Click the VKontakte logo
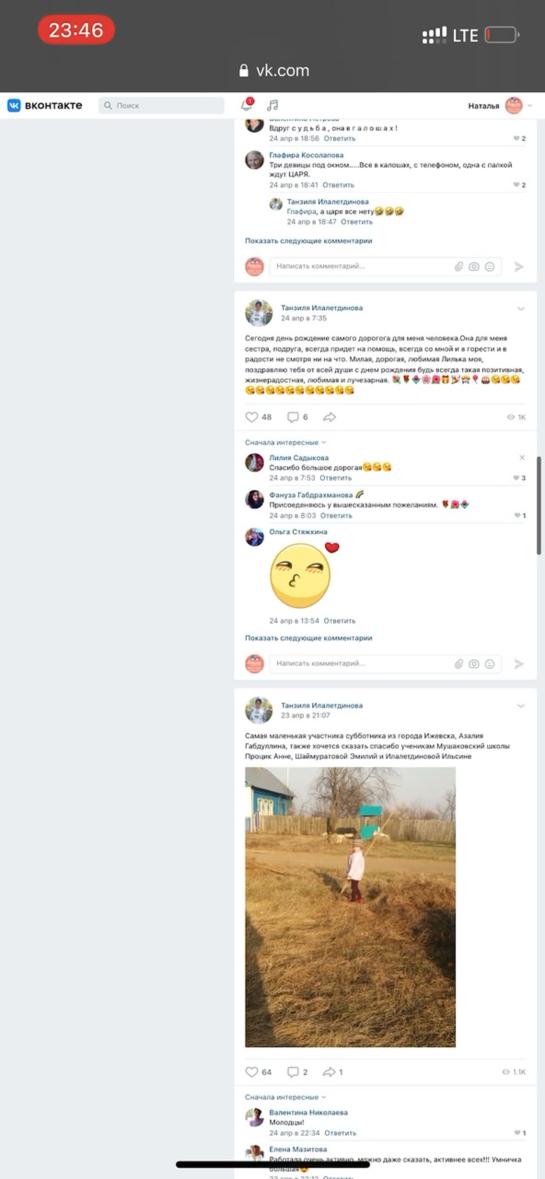The image size is (545, 1179). click(44, 105)
